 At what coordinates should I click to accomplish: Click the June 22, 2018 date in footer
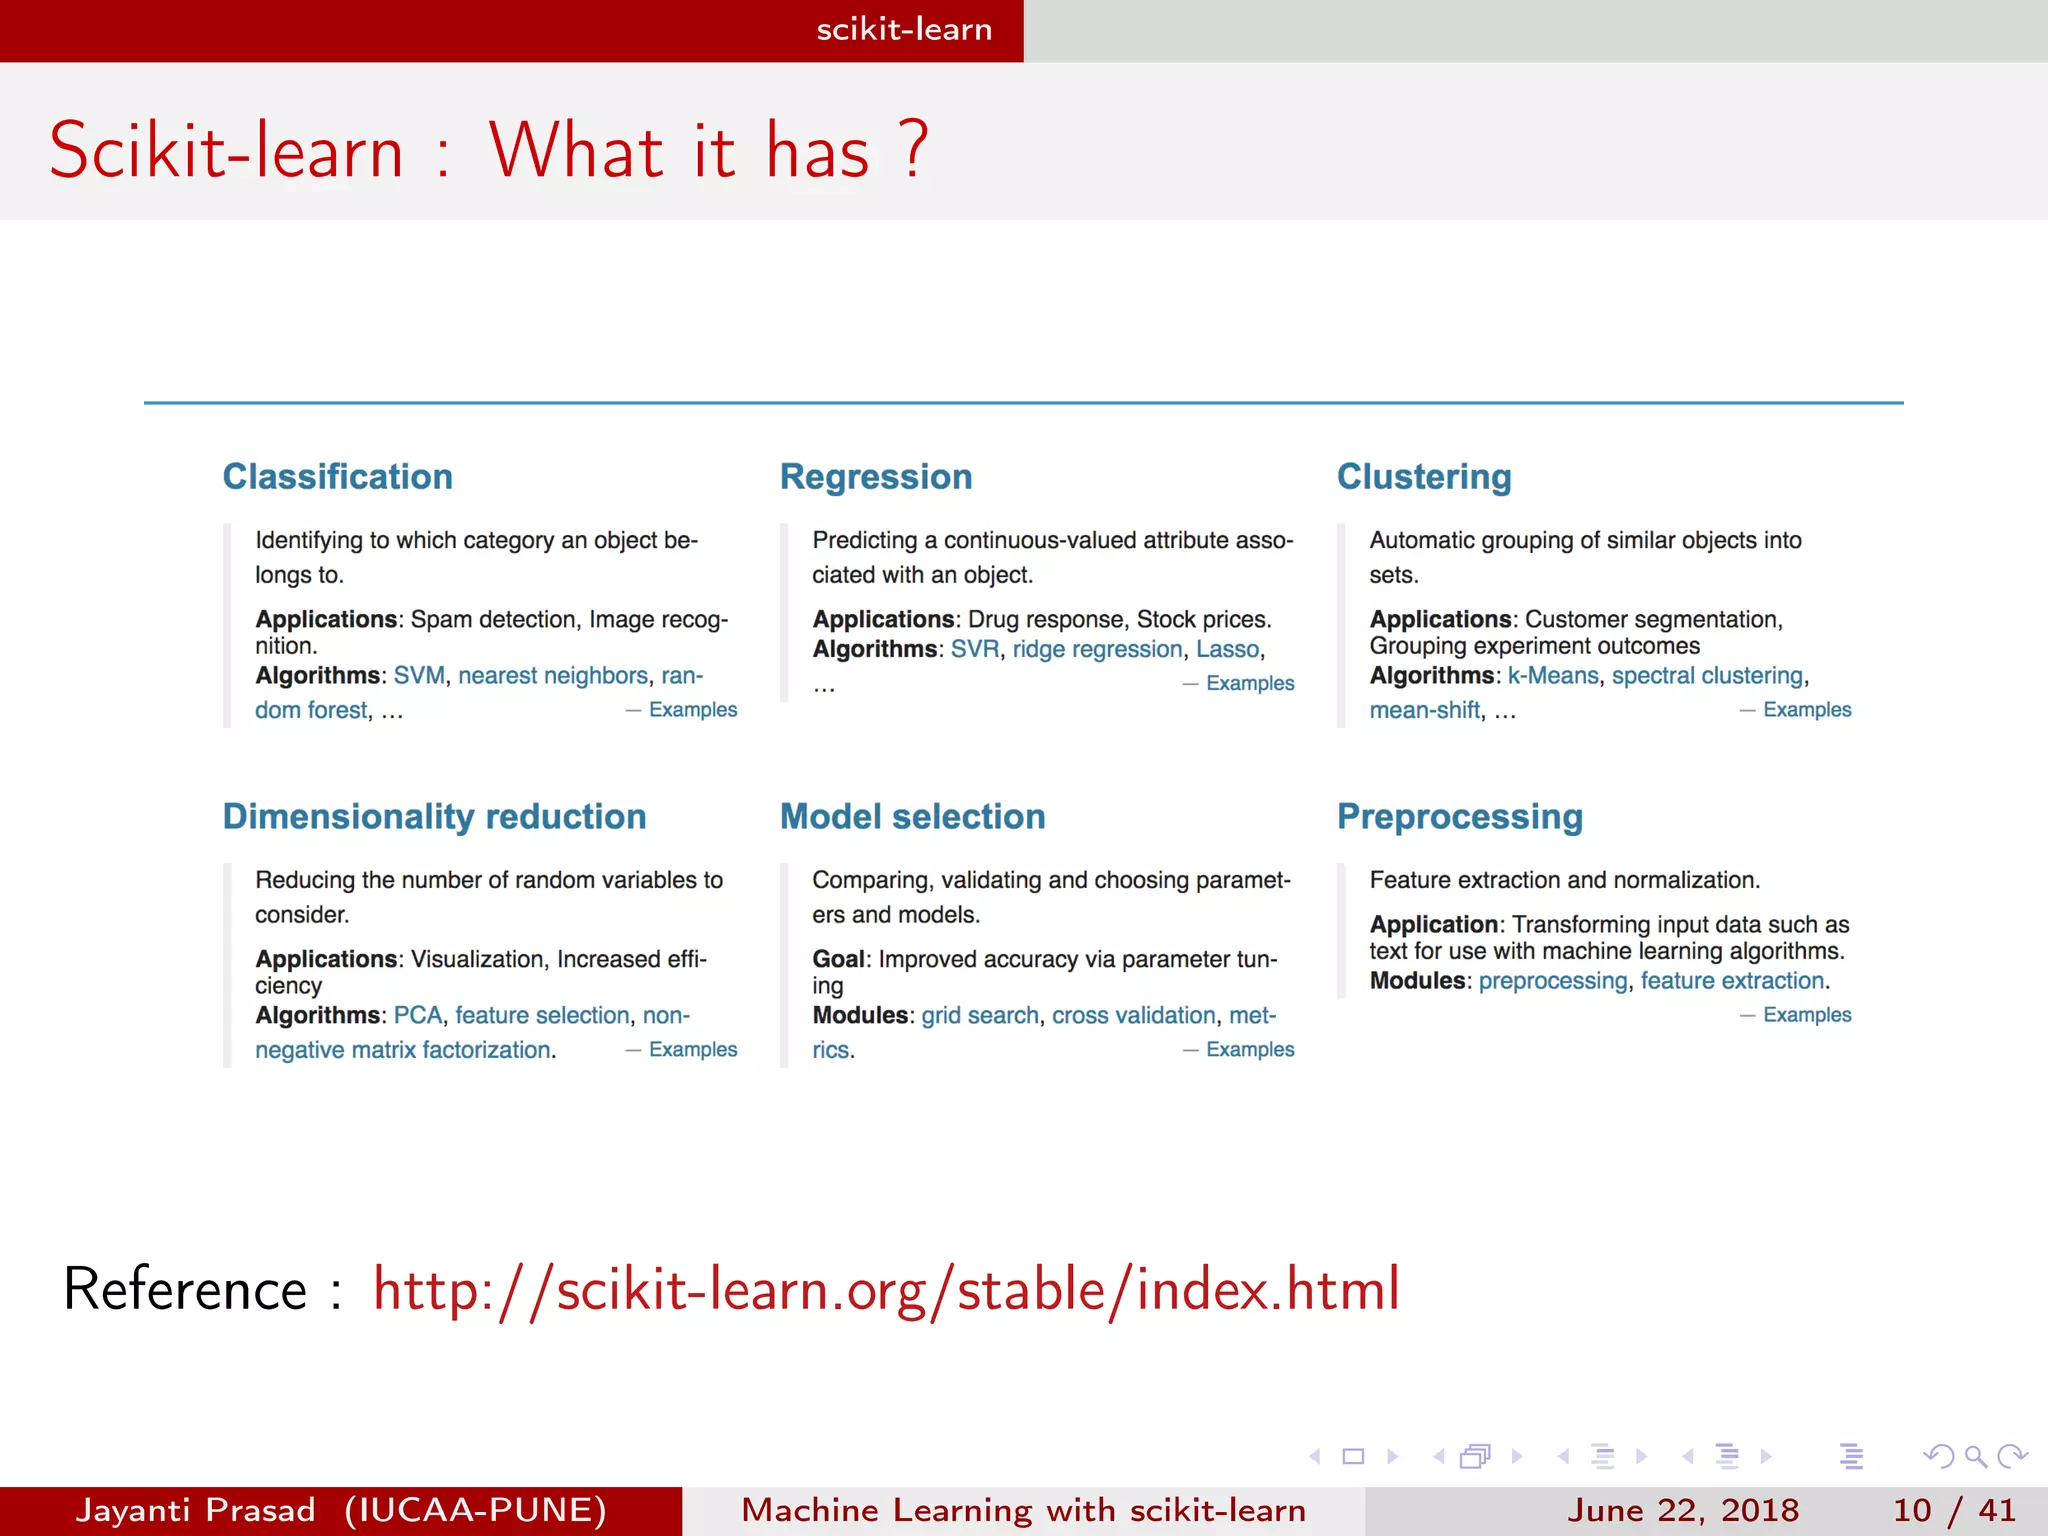(x=1683, y=1510)
